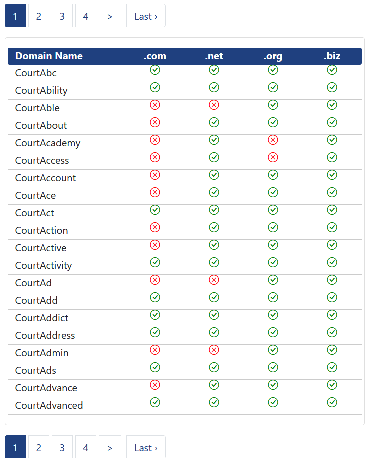Click red X for CourtAdmin .com
Image resolution: width=368 pixels, height=458 pixels.
point(155,350)
